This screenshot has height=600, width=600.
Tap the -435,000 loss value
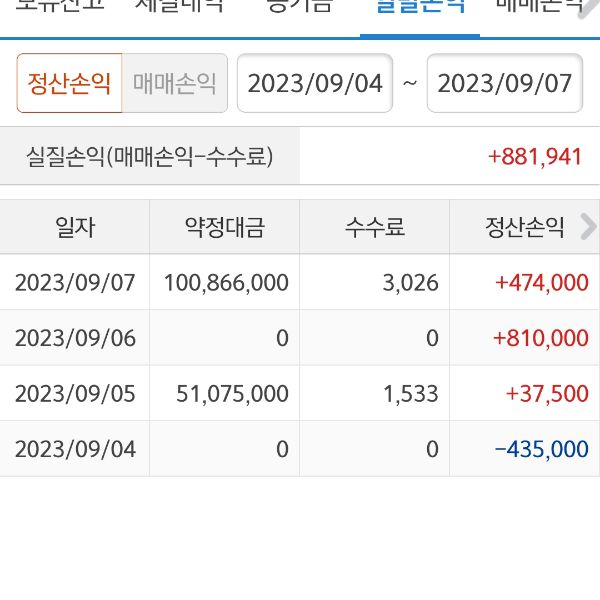541,449
